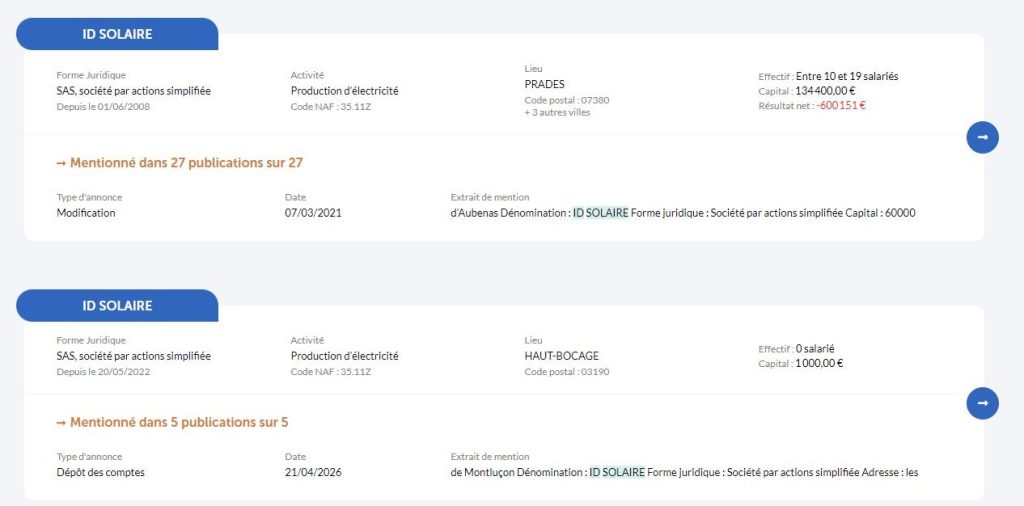Click 'Depuis le 20/05/2022' in second card

tap(103, 372)
